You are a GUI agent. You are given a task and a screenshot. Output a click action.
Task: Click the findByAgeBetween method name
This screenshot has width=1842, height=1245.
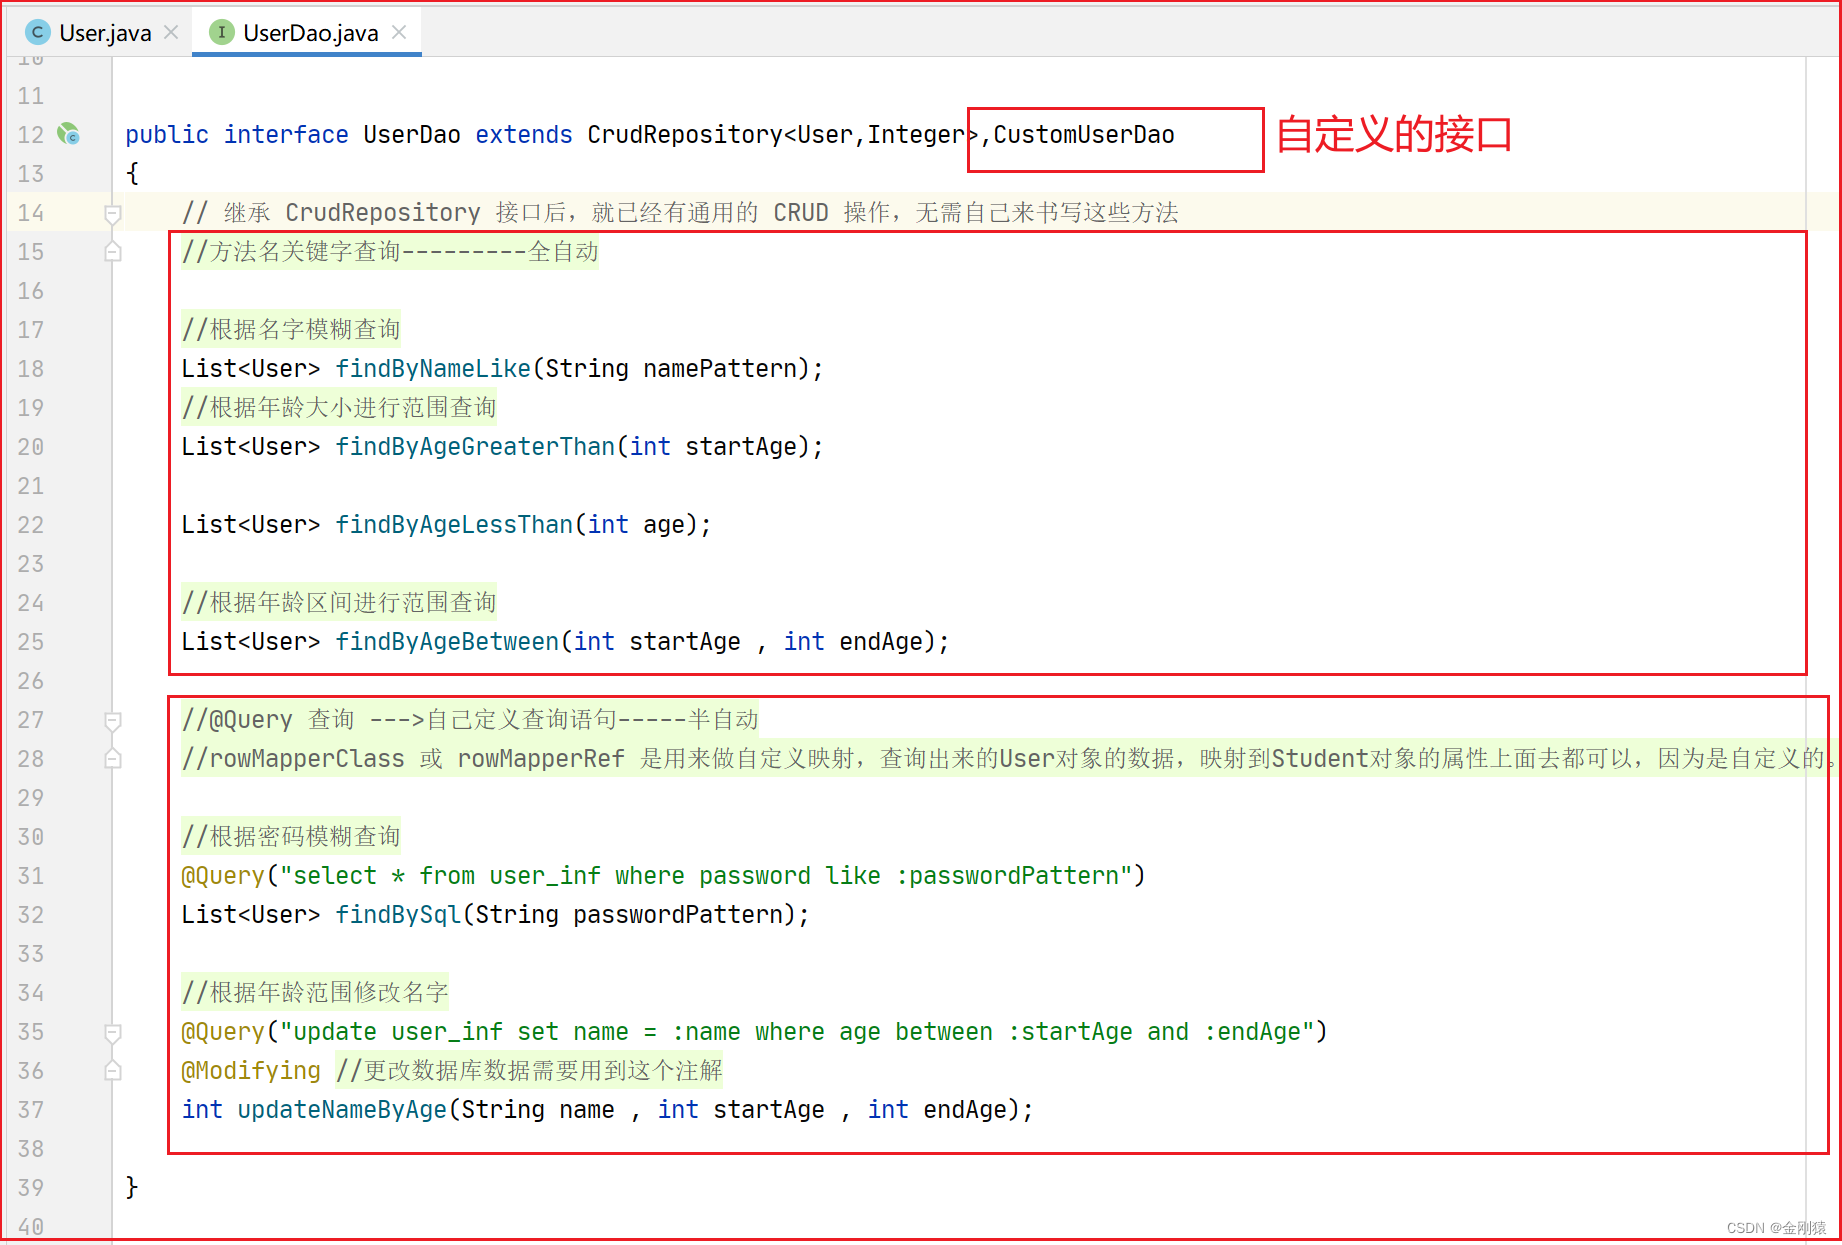(x=447, y=642)
